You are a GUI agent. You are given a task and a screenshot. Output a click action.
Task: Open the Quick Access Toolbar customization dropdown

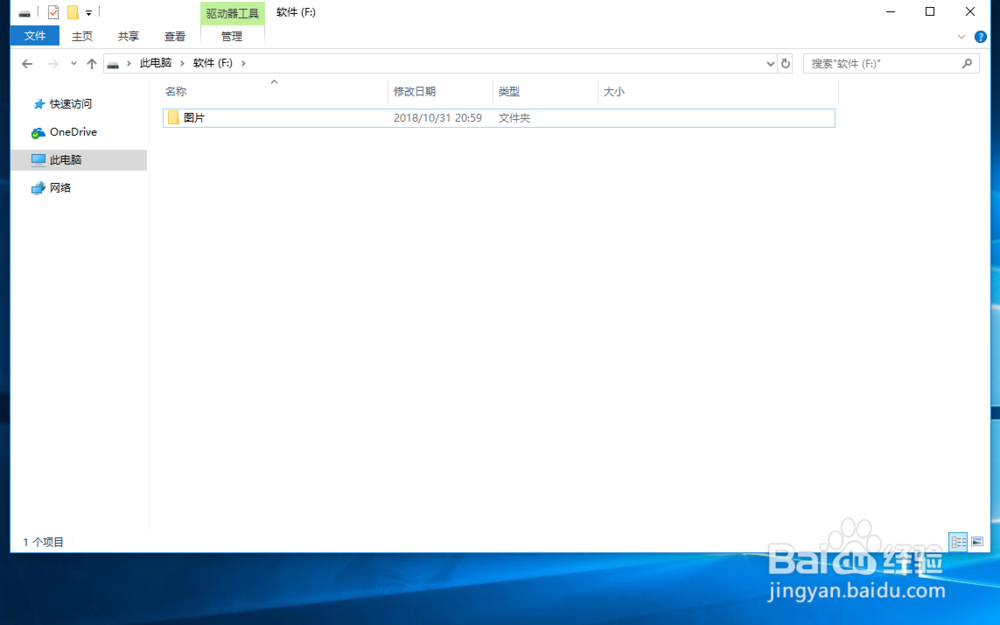pos(88,11)
